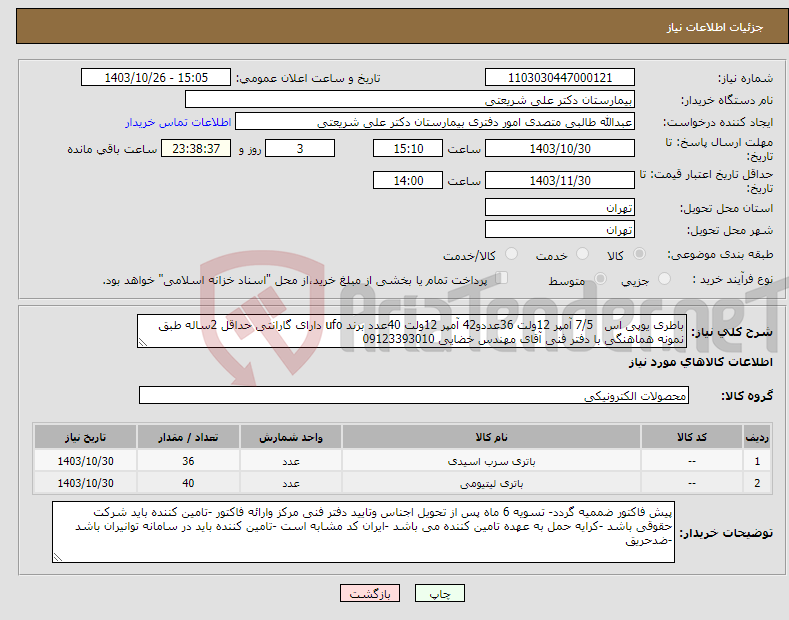
Task: Click the بازگشت back button
Action: [370, 594]
